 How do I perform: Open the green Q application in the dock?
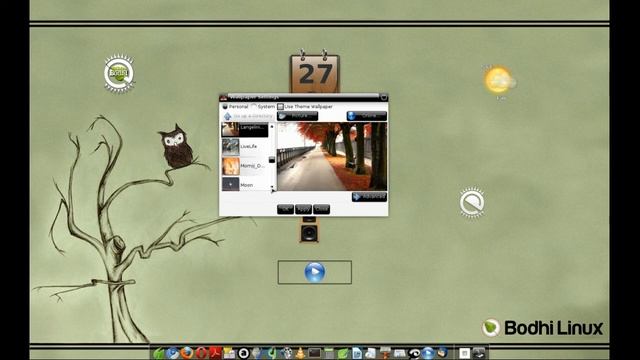click(x=272, y=353)
